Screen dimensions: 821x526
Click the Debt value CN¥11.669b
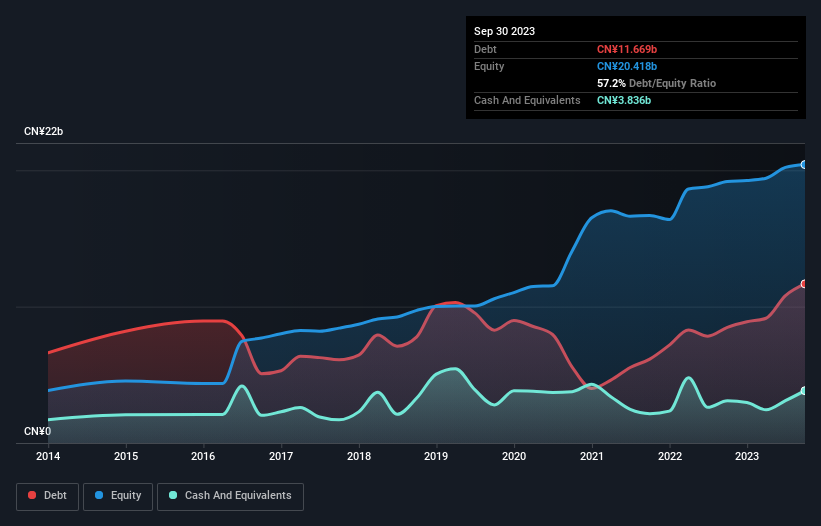(x=627, y=49)
